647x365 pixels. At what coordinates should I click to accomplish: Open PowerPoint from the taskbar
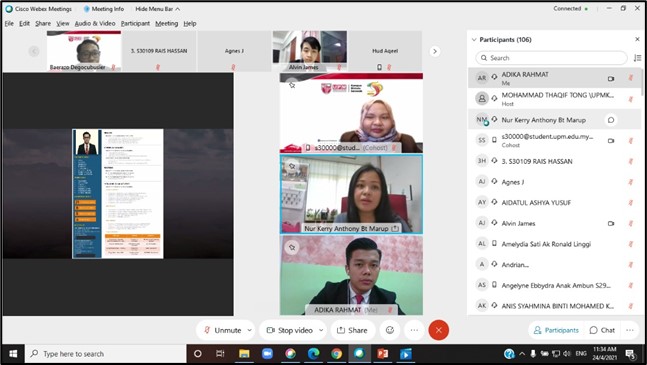click(383, 354)
